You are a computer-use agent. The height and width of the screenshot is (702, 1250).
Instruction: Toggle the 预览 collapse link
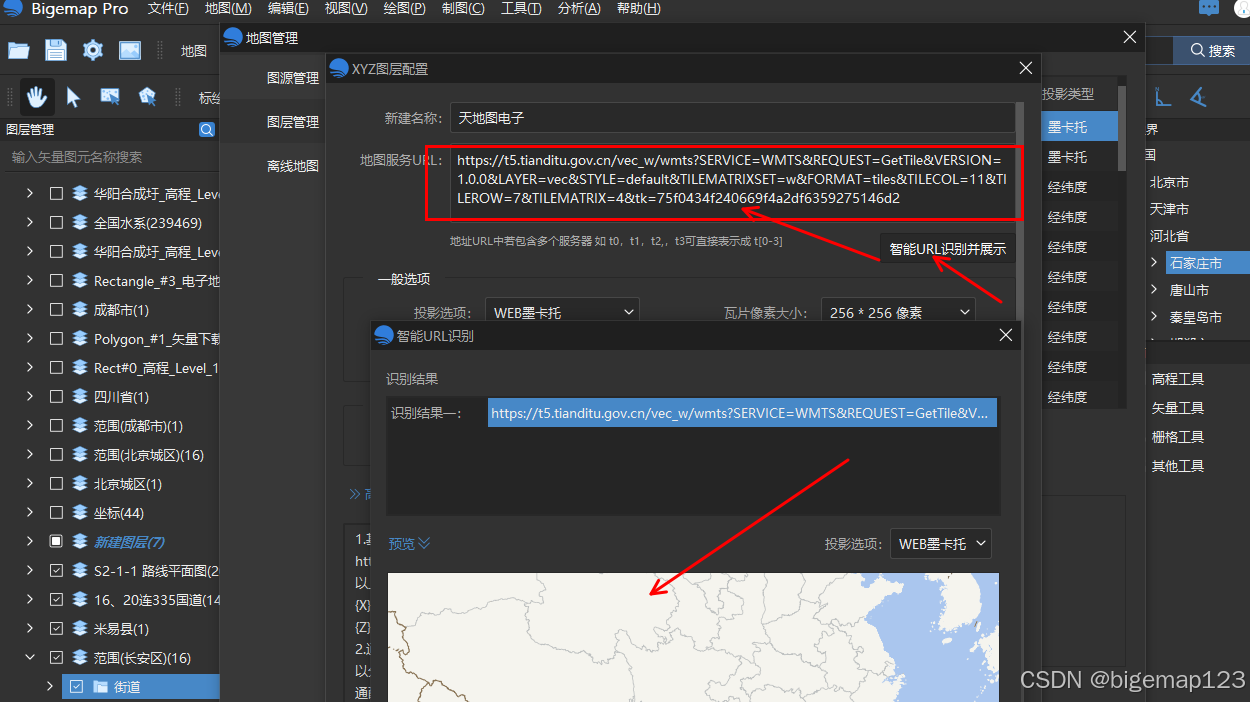[409, 544]
